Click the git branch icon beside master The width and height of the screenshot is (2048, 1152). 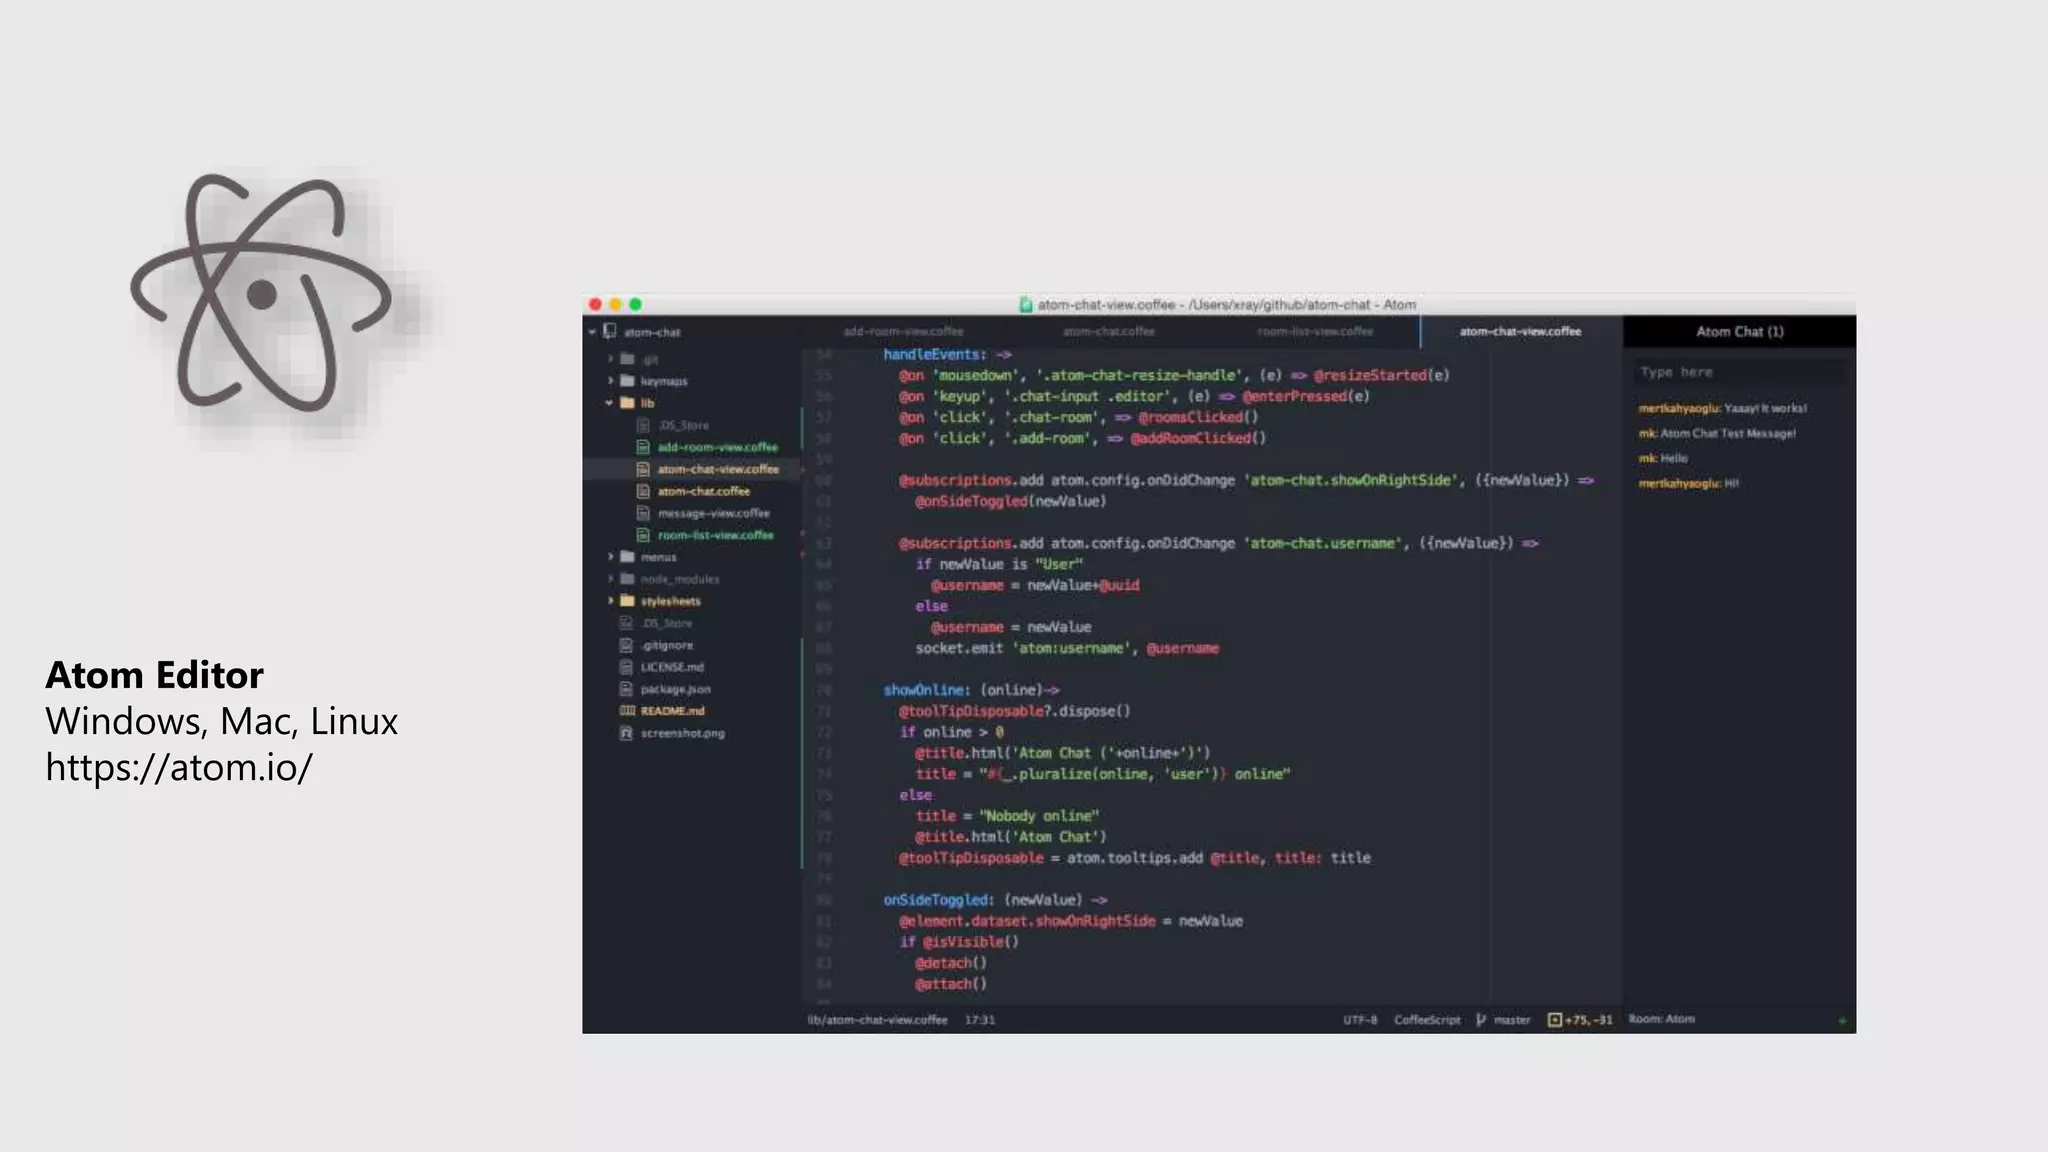coord(1481,1020)
